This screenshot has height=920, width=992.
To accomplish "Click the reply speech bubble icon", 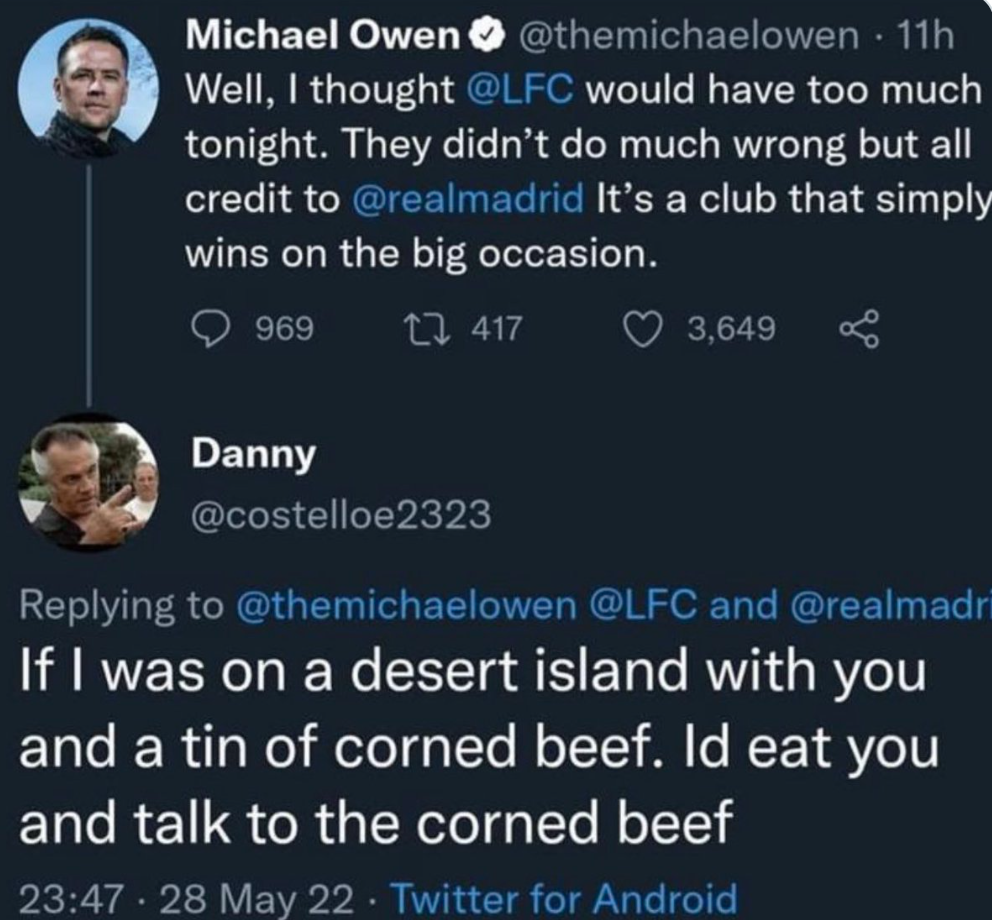I will 207,328.
